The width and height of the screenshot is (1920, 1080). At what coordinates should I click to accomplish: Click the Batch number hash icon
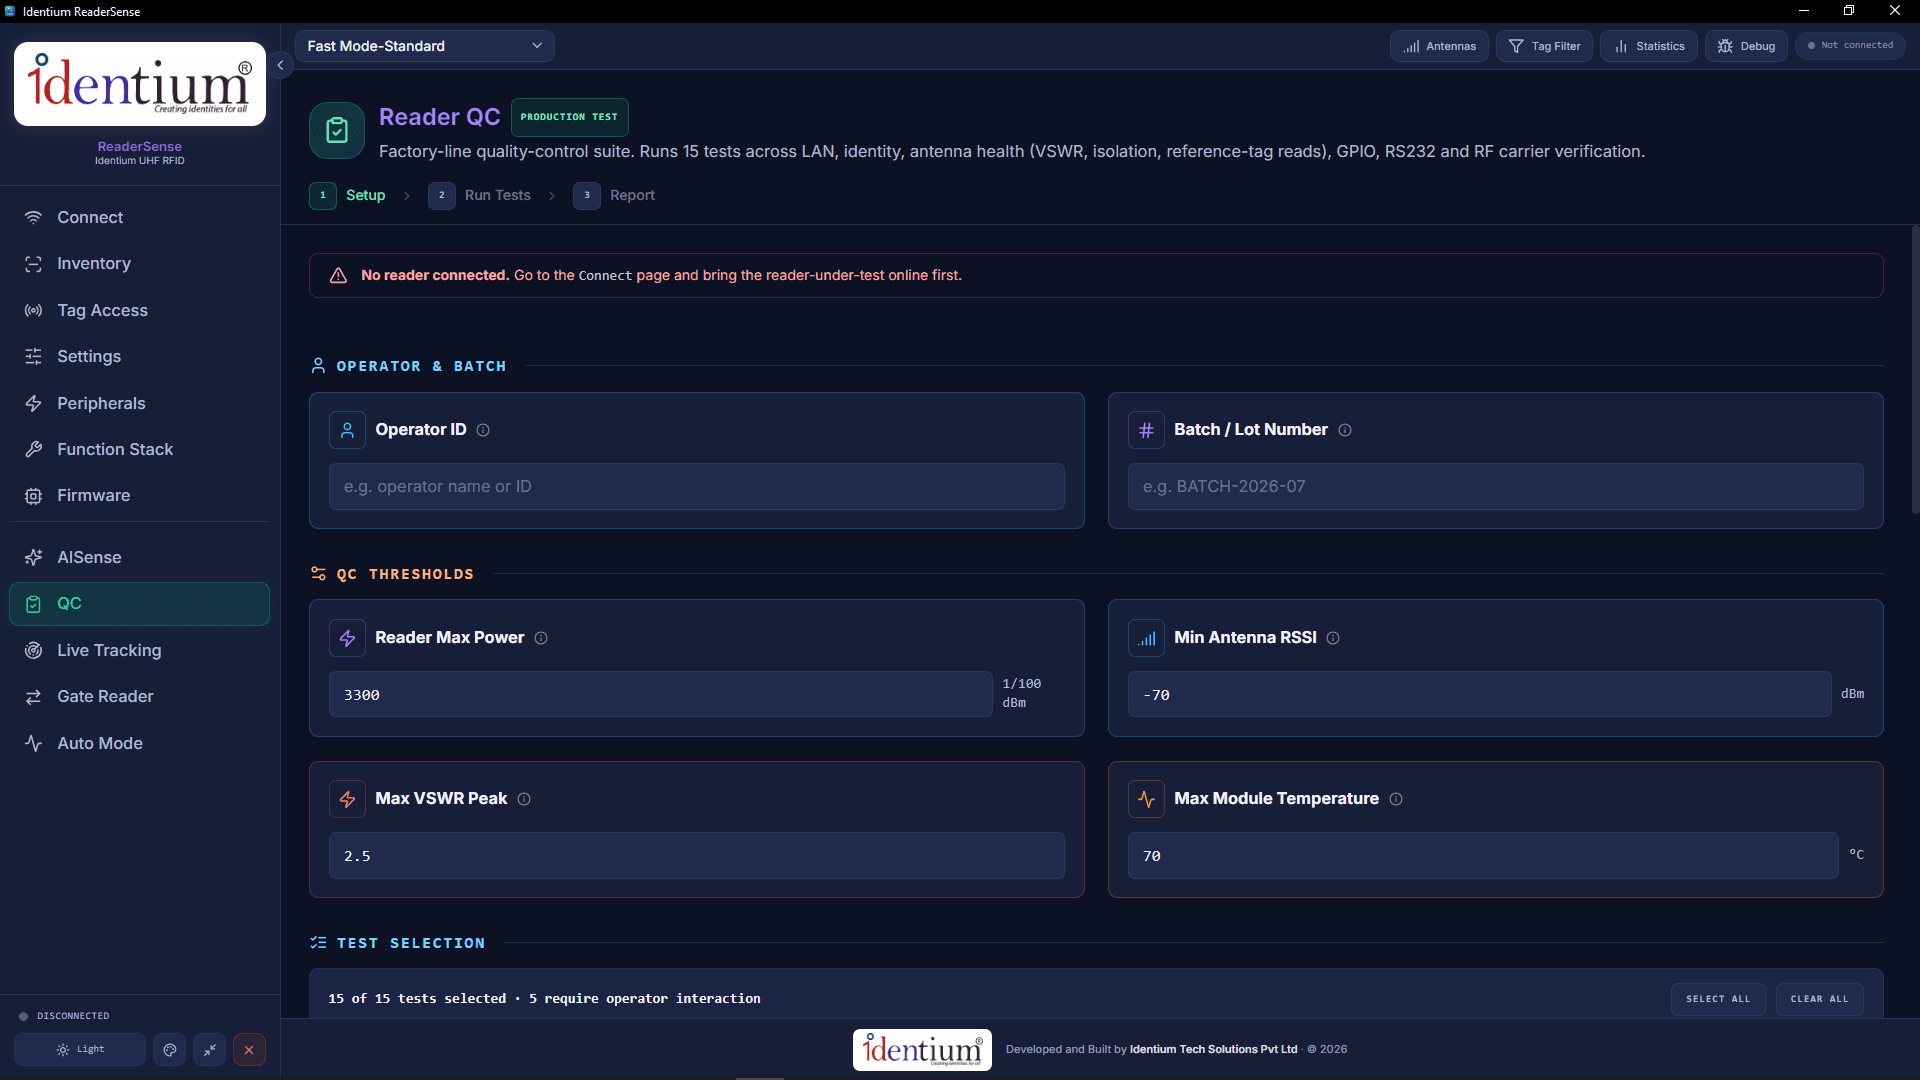point(1146,430)
